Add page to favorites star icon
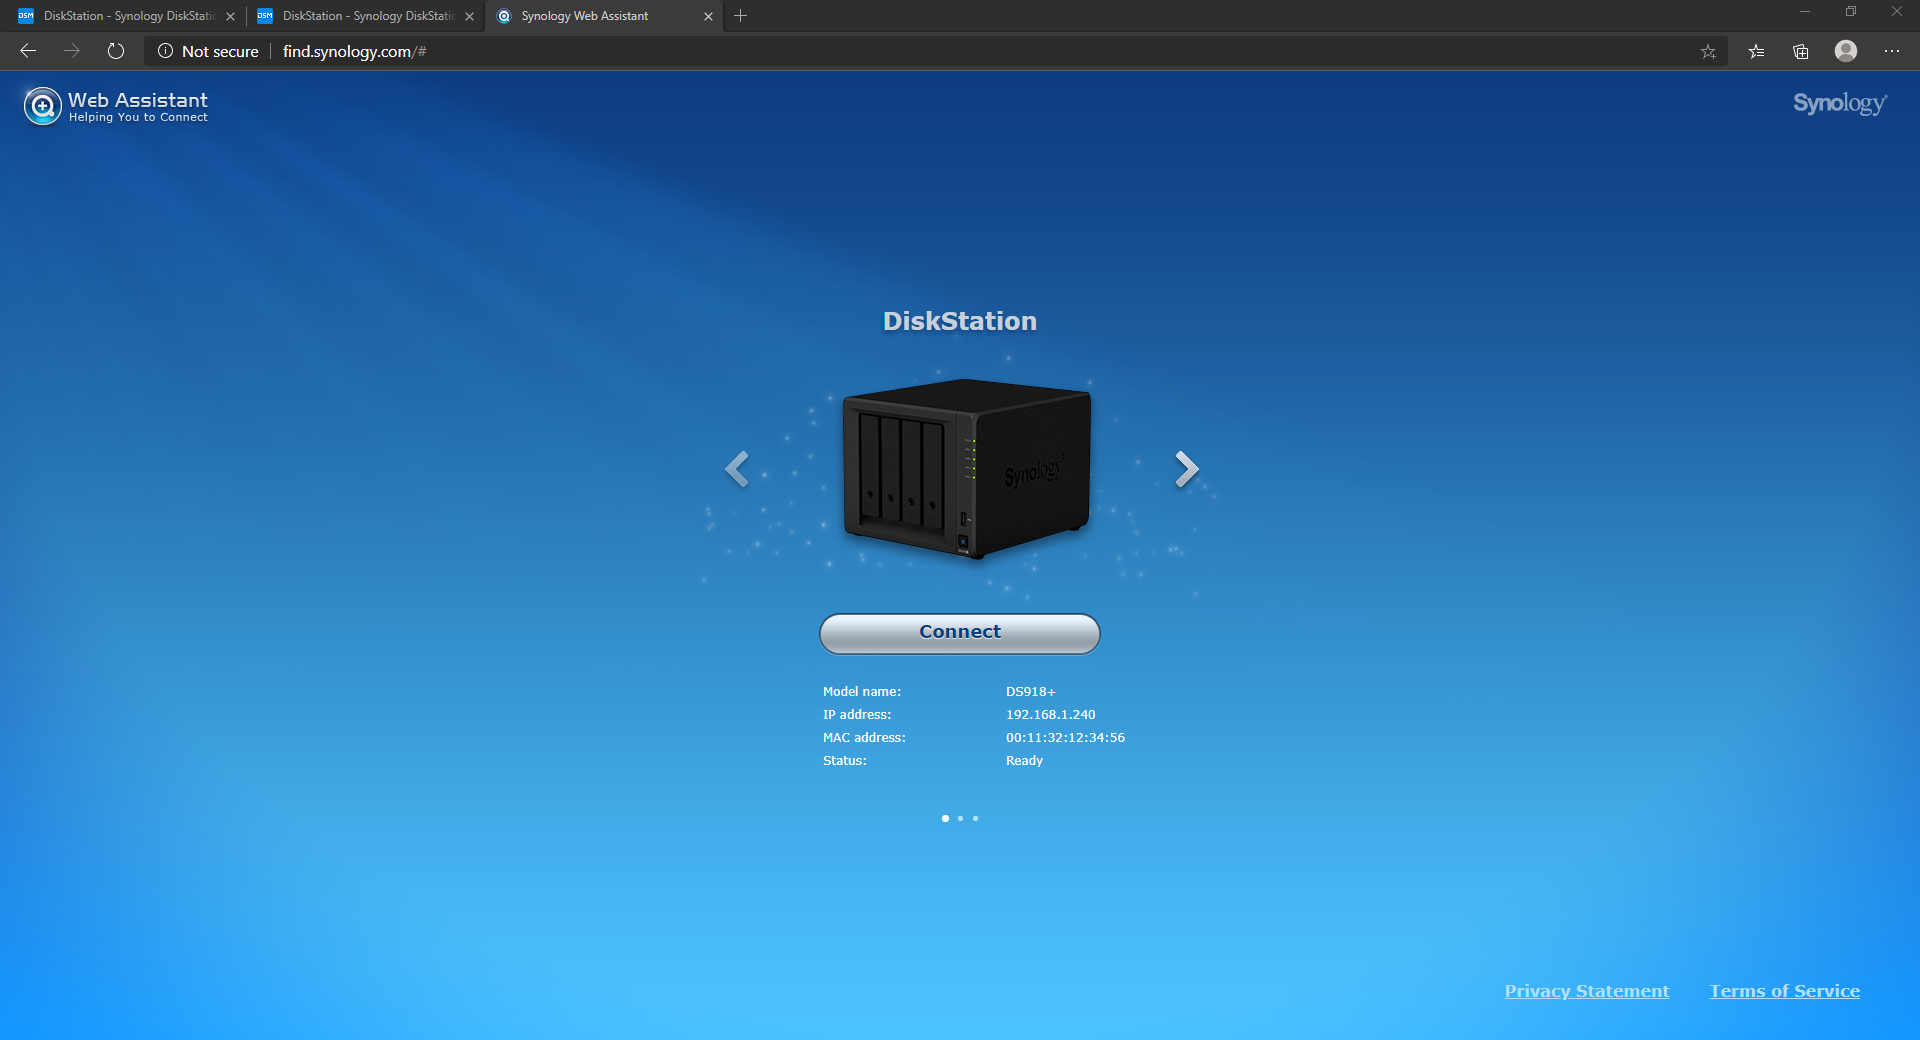Screen dimensions: 1920x1040 click(x=1708, y=51)
